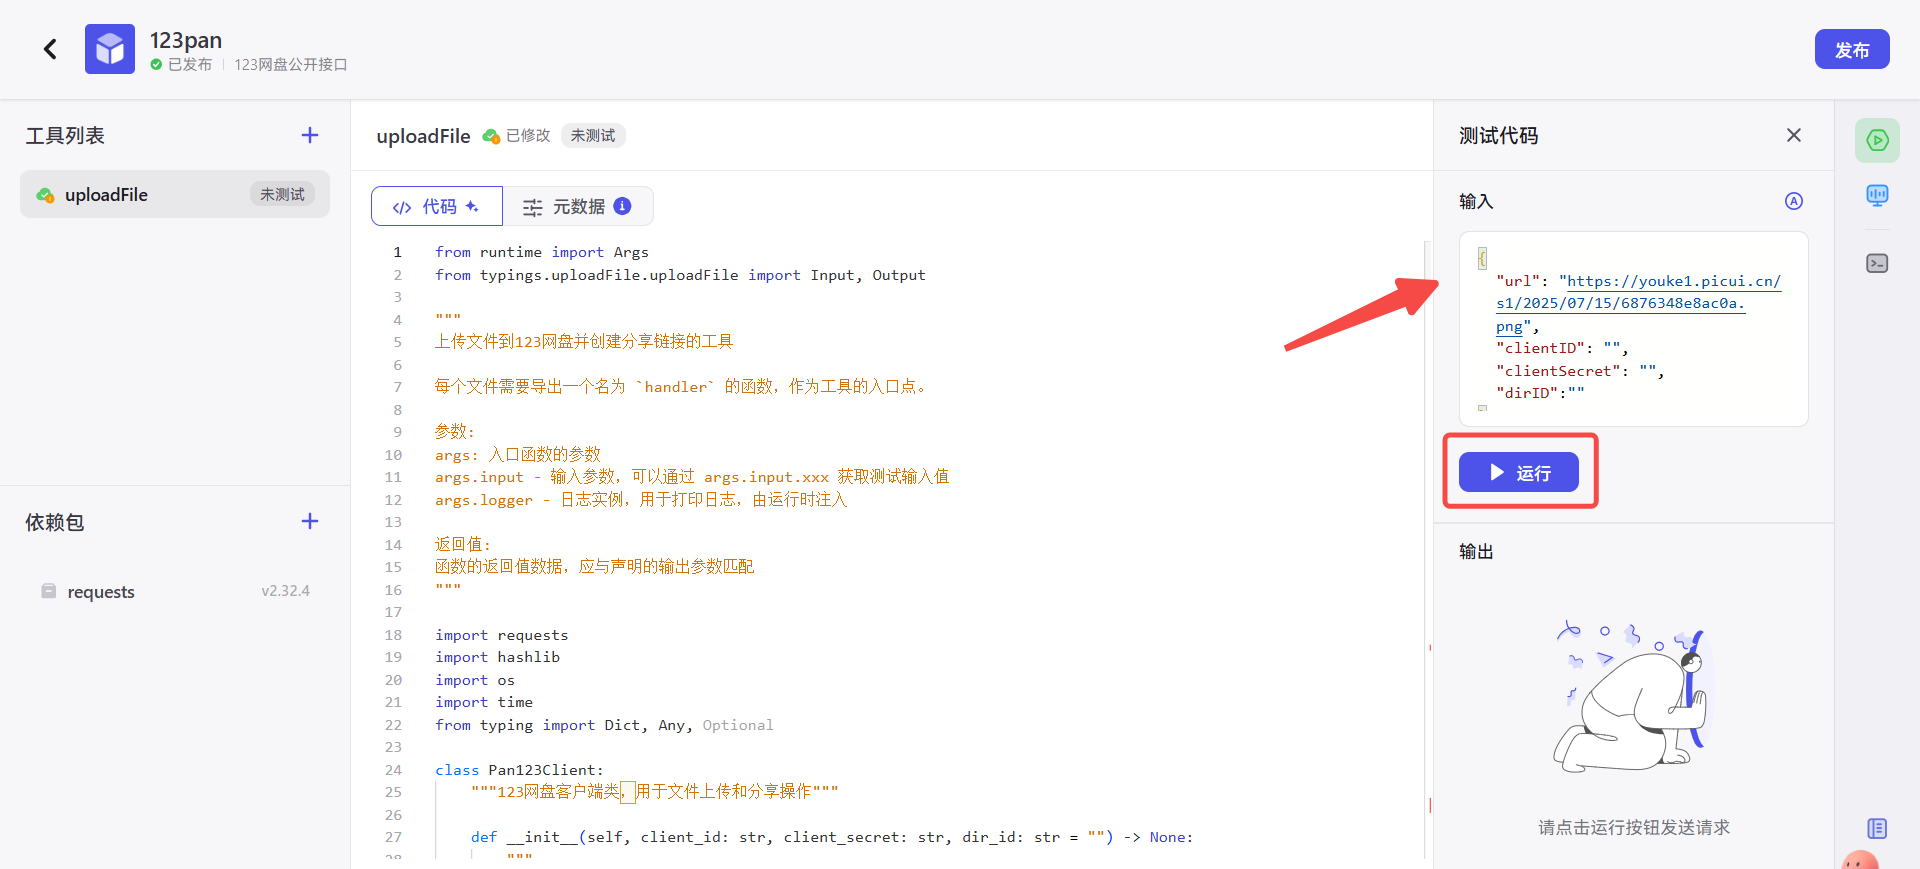Click the auto-generate input icon next to 输入
Screen dimensions: 1920x869
(x=1794, y=201)
